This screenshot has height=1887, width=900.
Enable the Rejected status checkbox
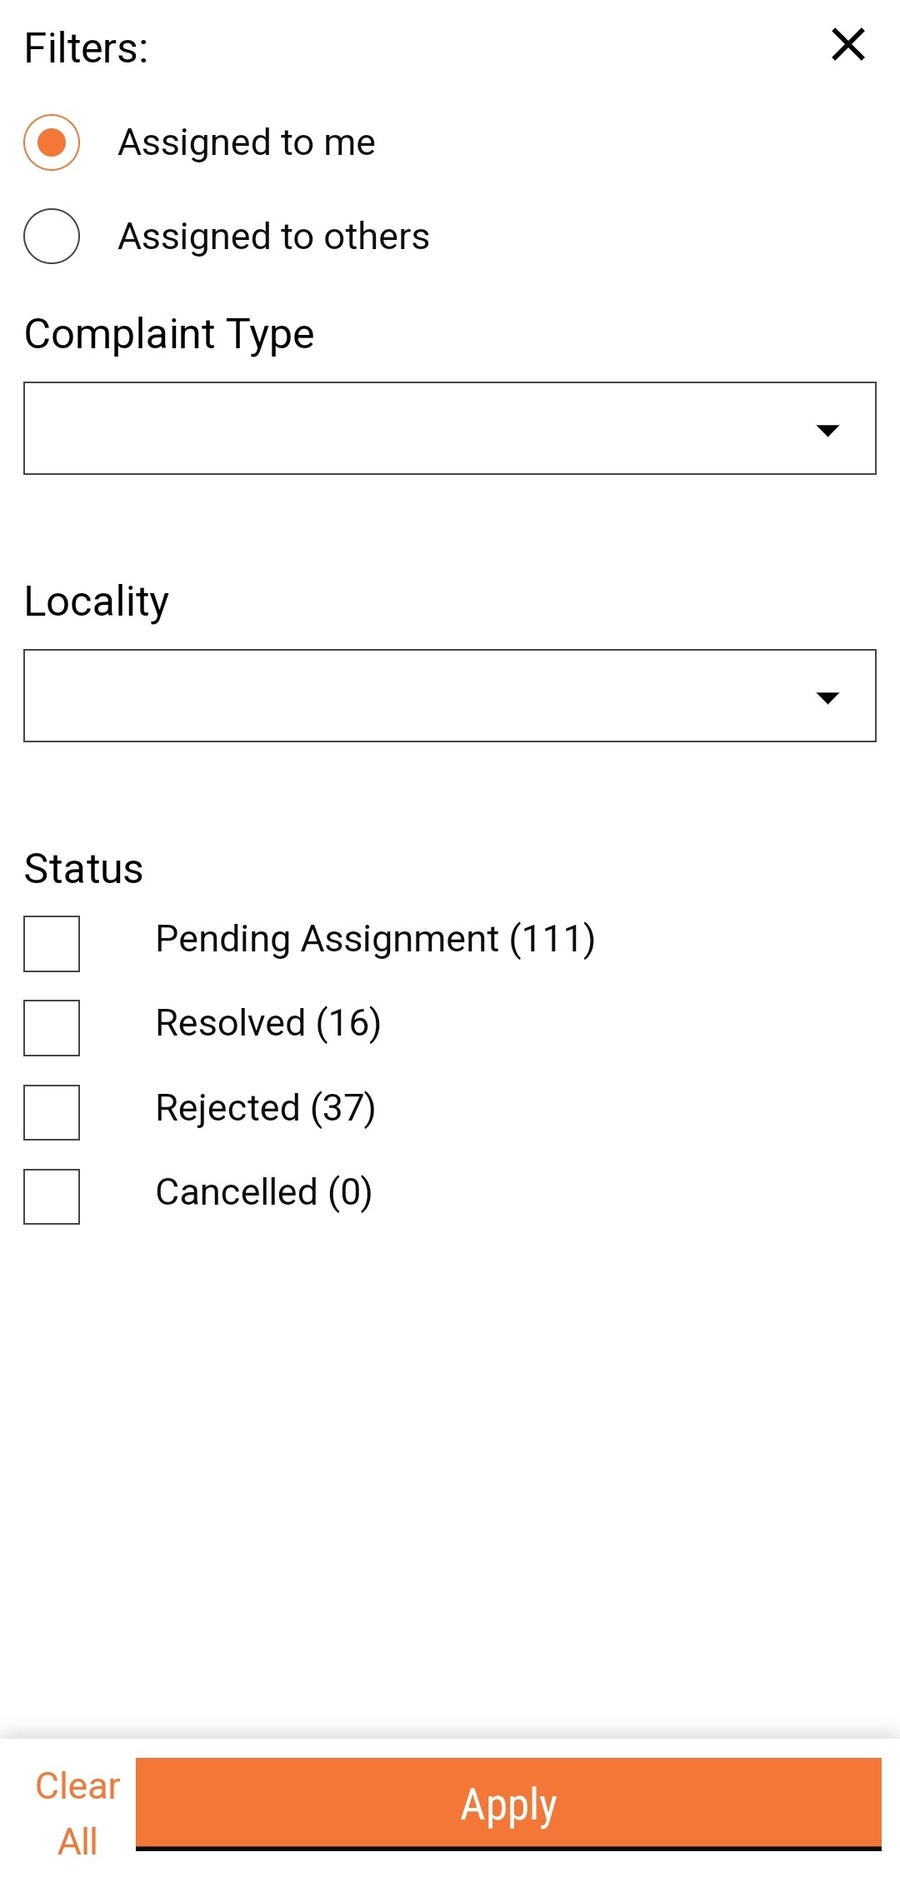point(52,1112)
